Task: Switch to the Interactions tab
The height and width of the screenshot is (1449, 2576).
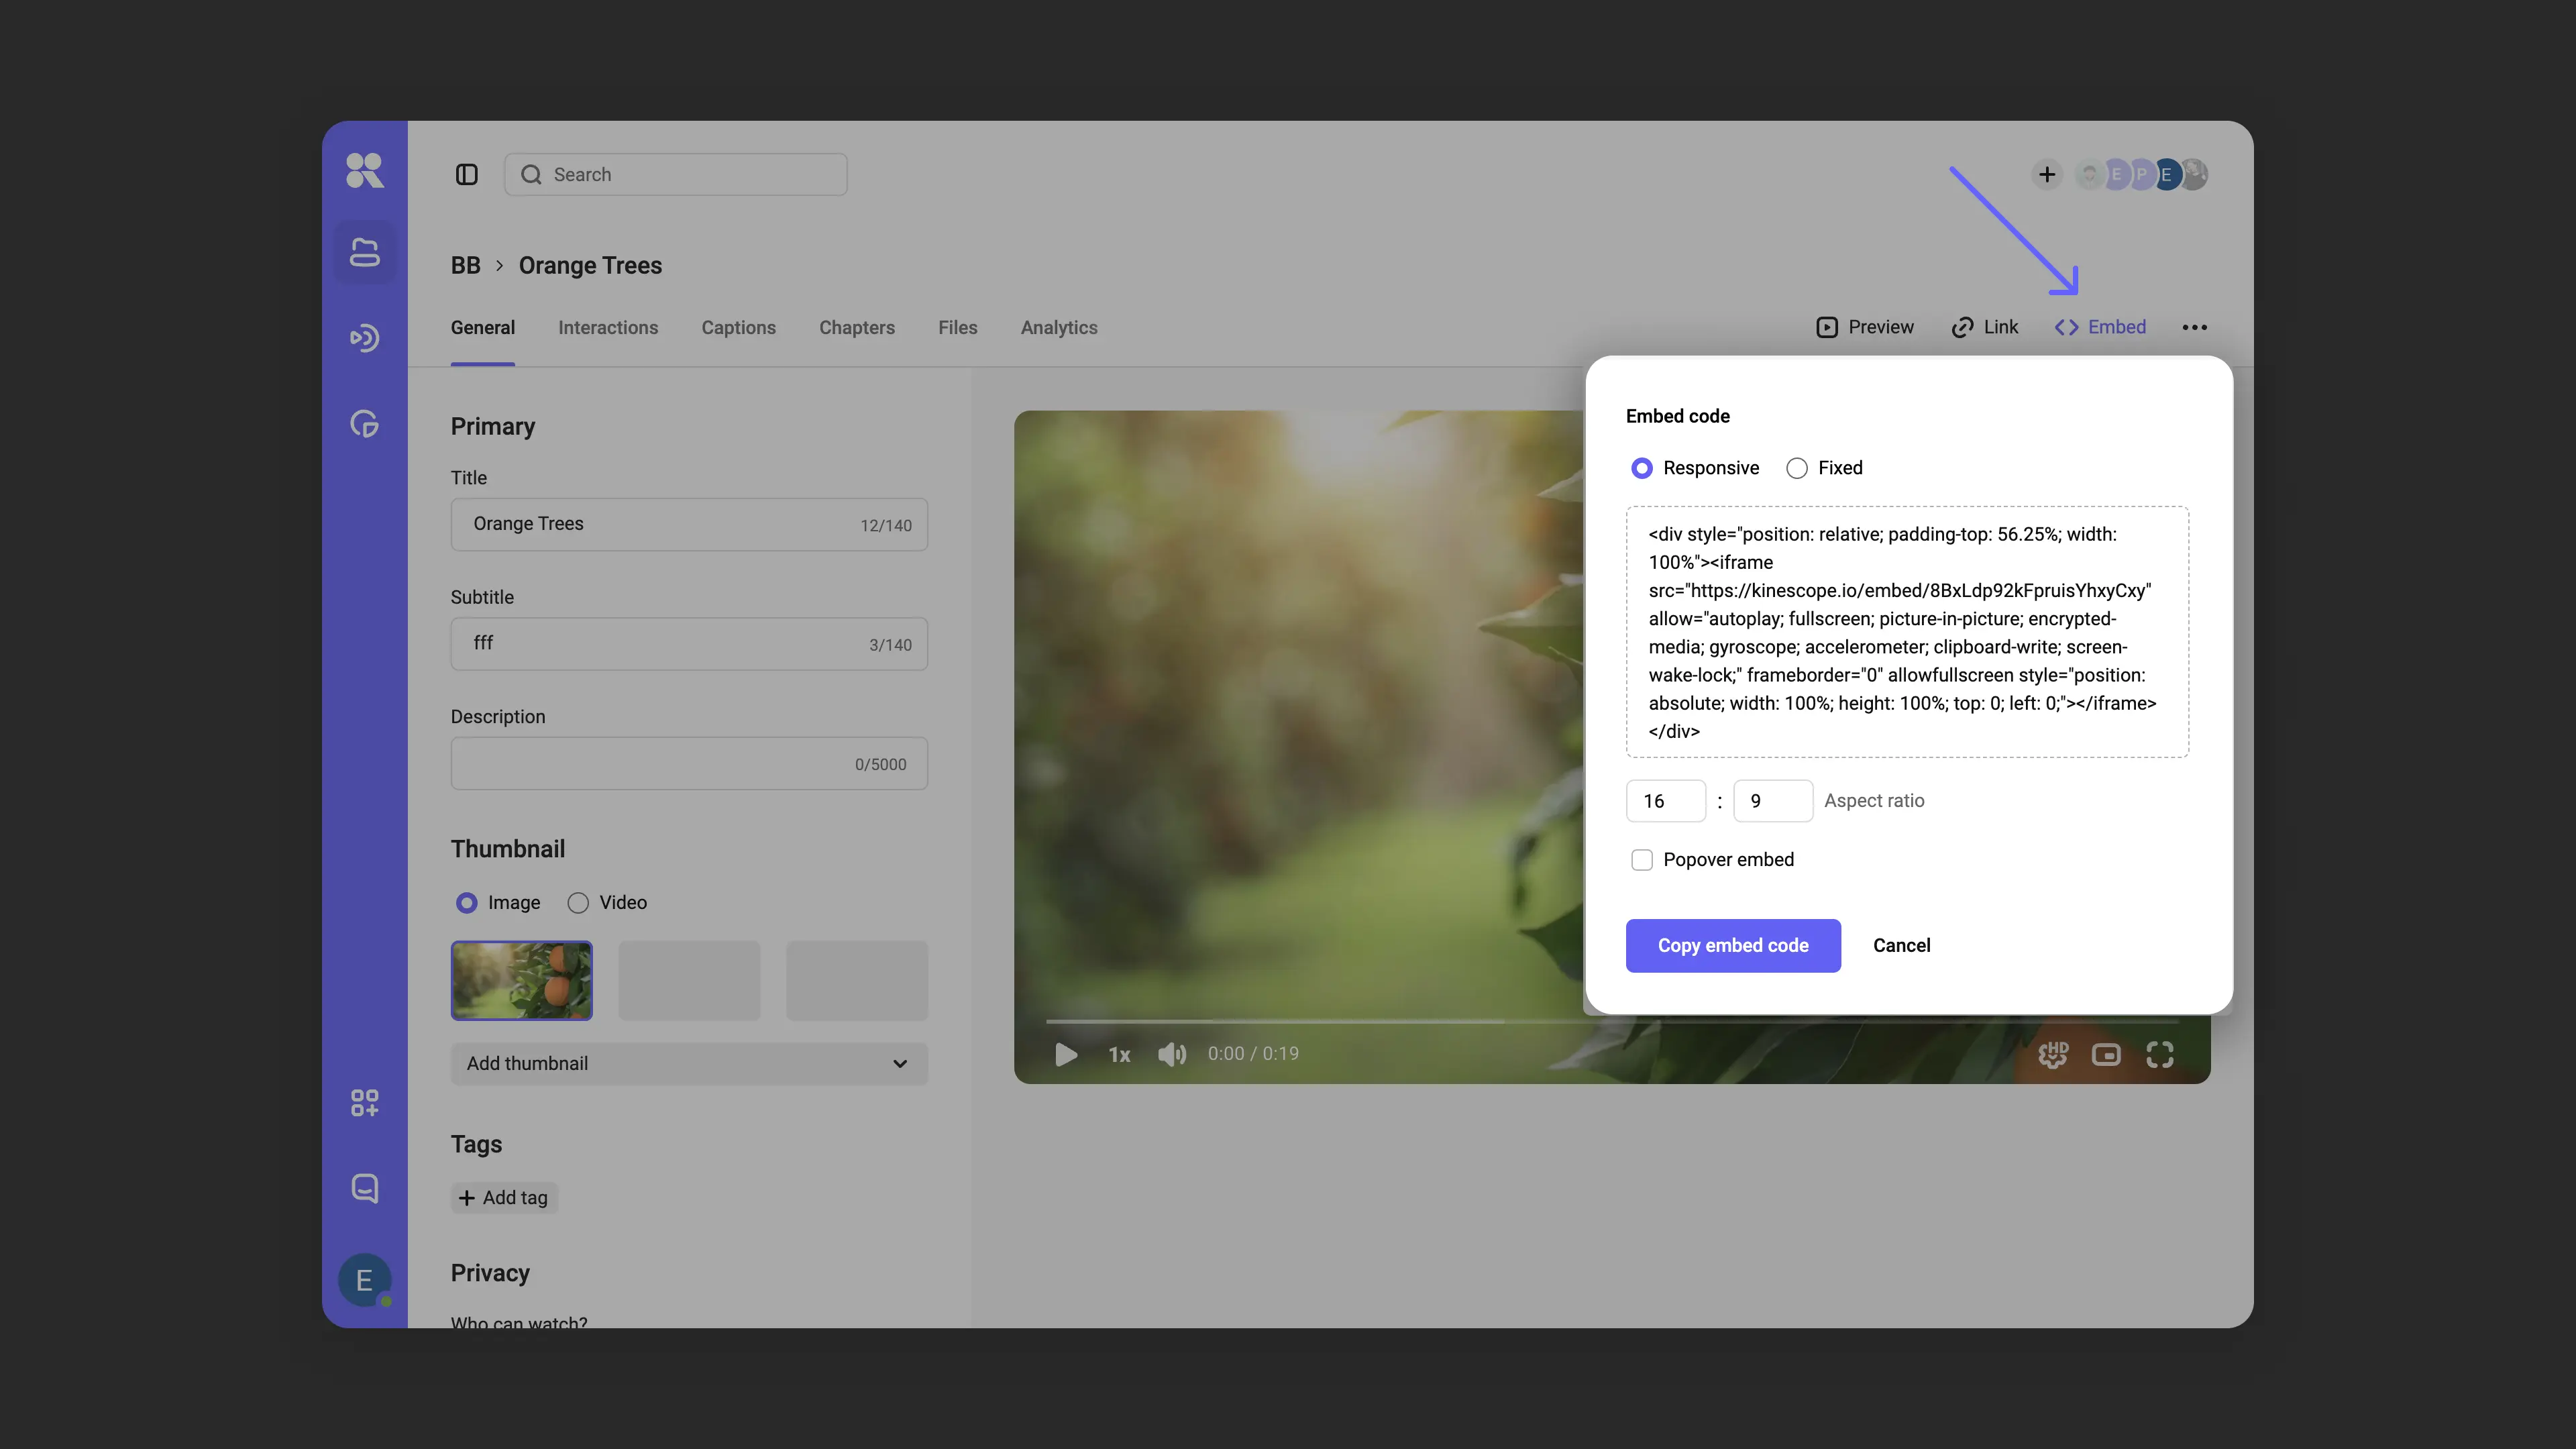Action: tap(608, 328)
